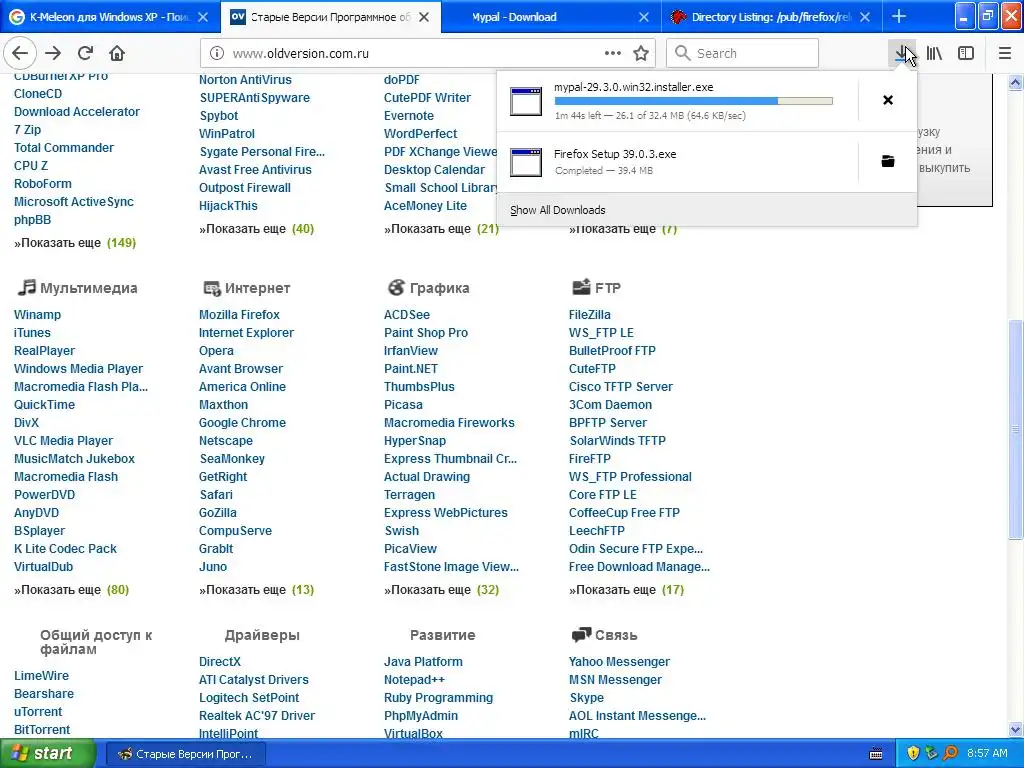
Task: Click the mypal-29.3.0.win32.installer.exe entry
Action: coord(677,101)
